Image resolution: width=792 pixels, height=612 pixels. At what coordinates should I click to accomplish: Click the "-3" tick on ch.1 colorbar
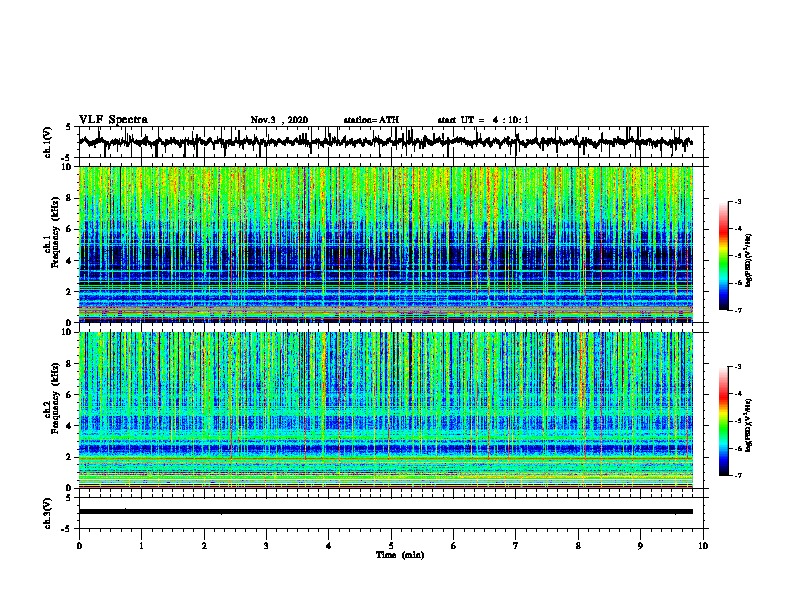pos(738,201)
